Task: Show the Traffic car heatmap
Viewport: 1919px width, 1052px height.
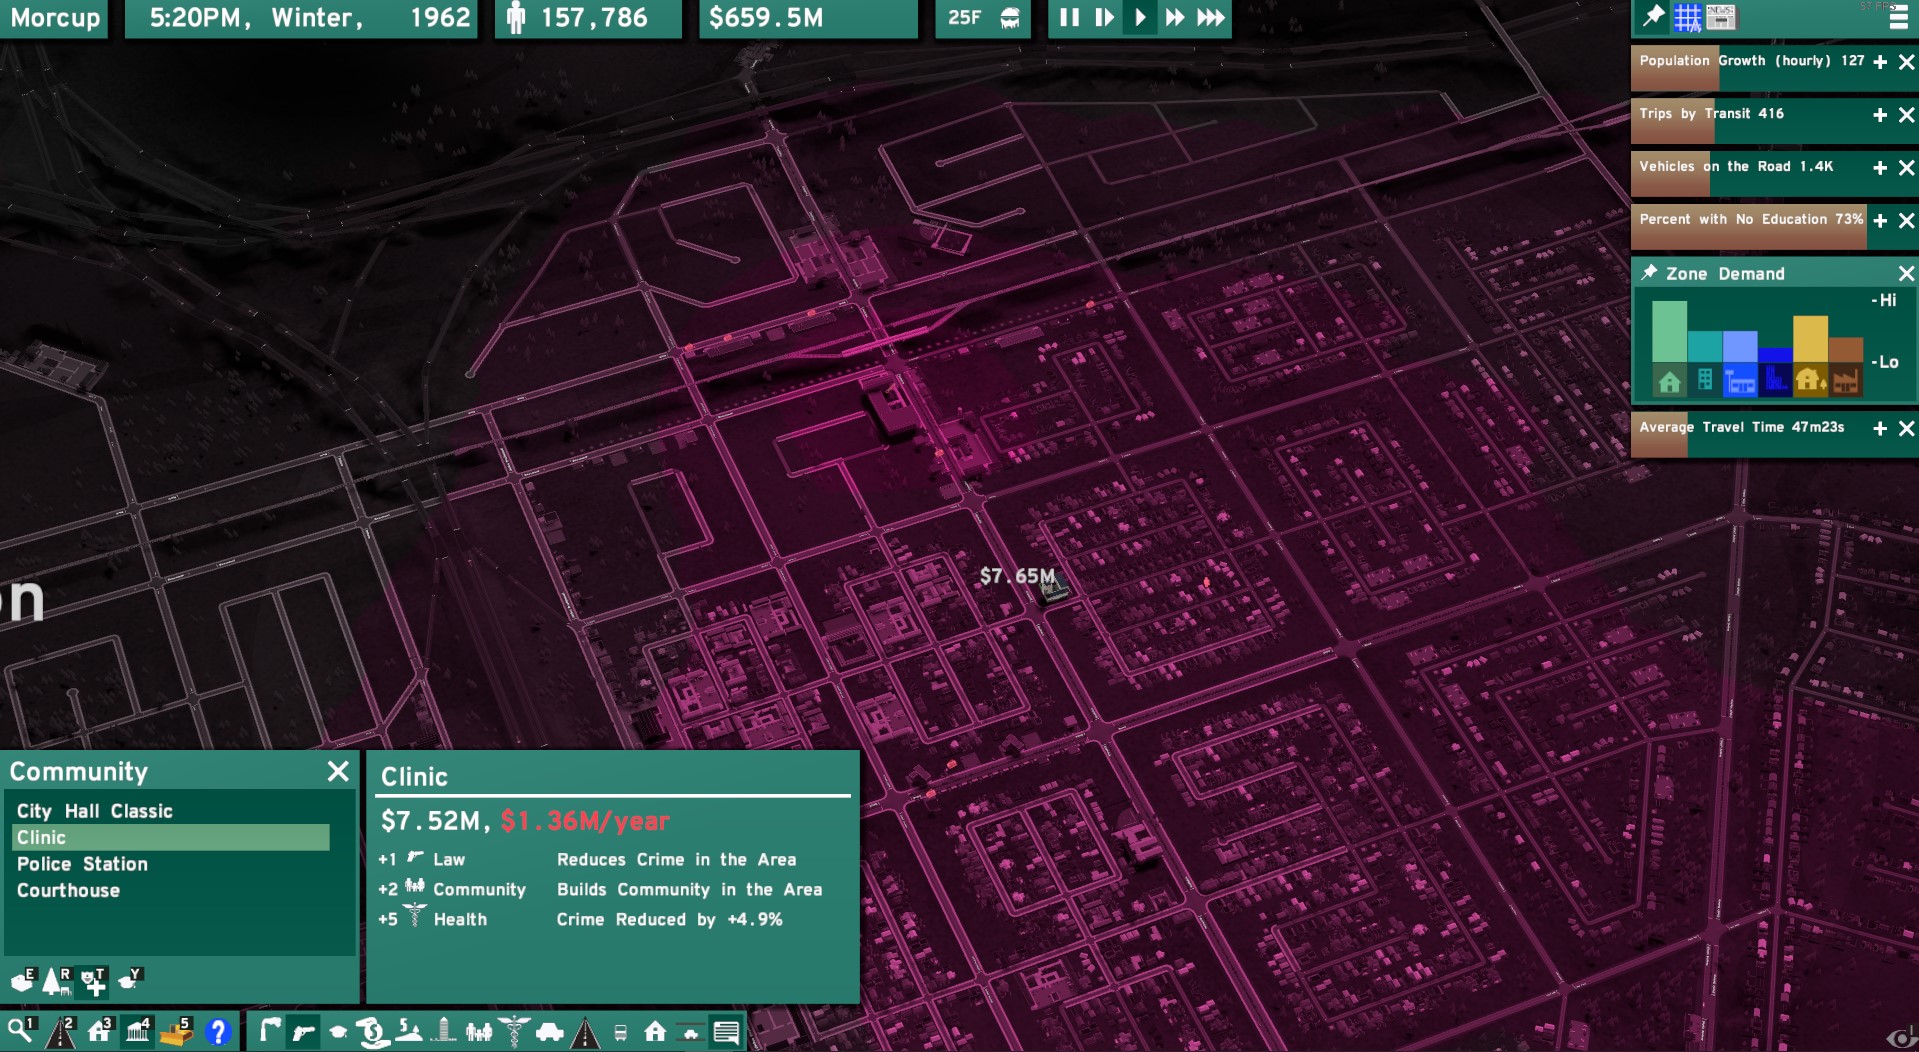Action: (549, 1031)
